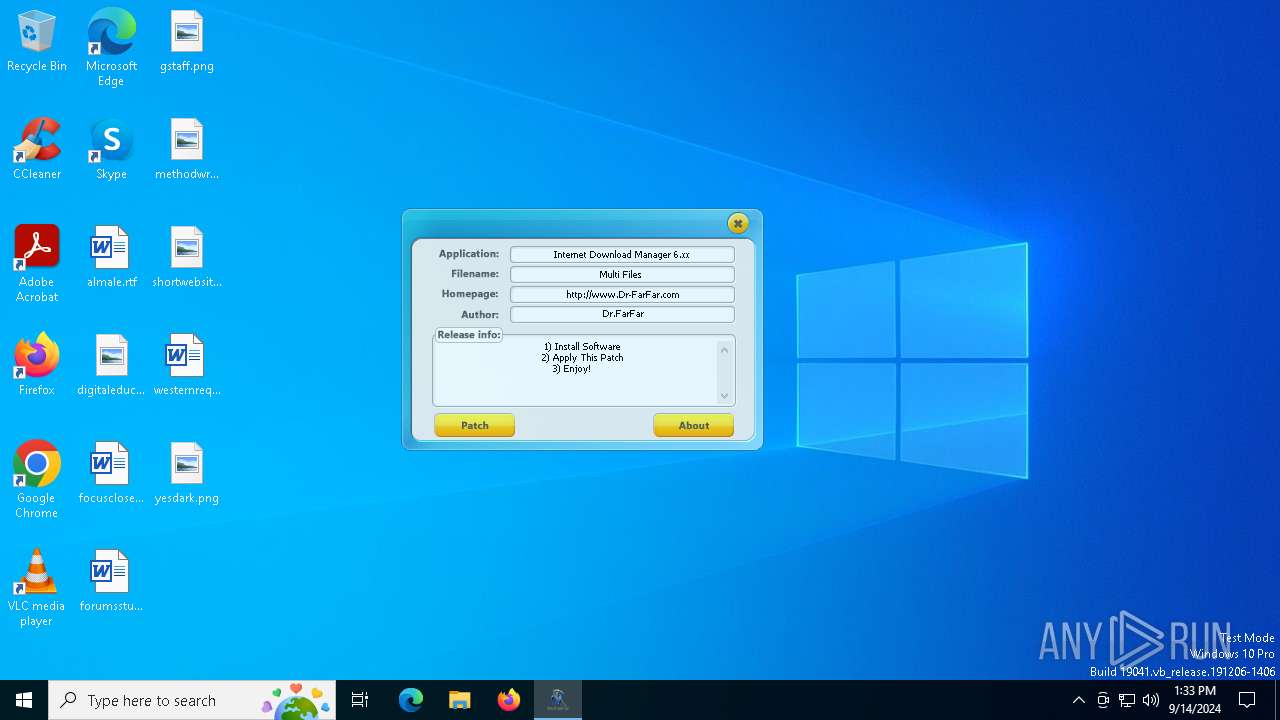Click the Homepage field with Dr-FarFar URL

click(622, 294)
